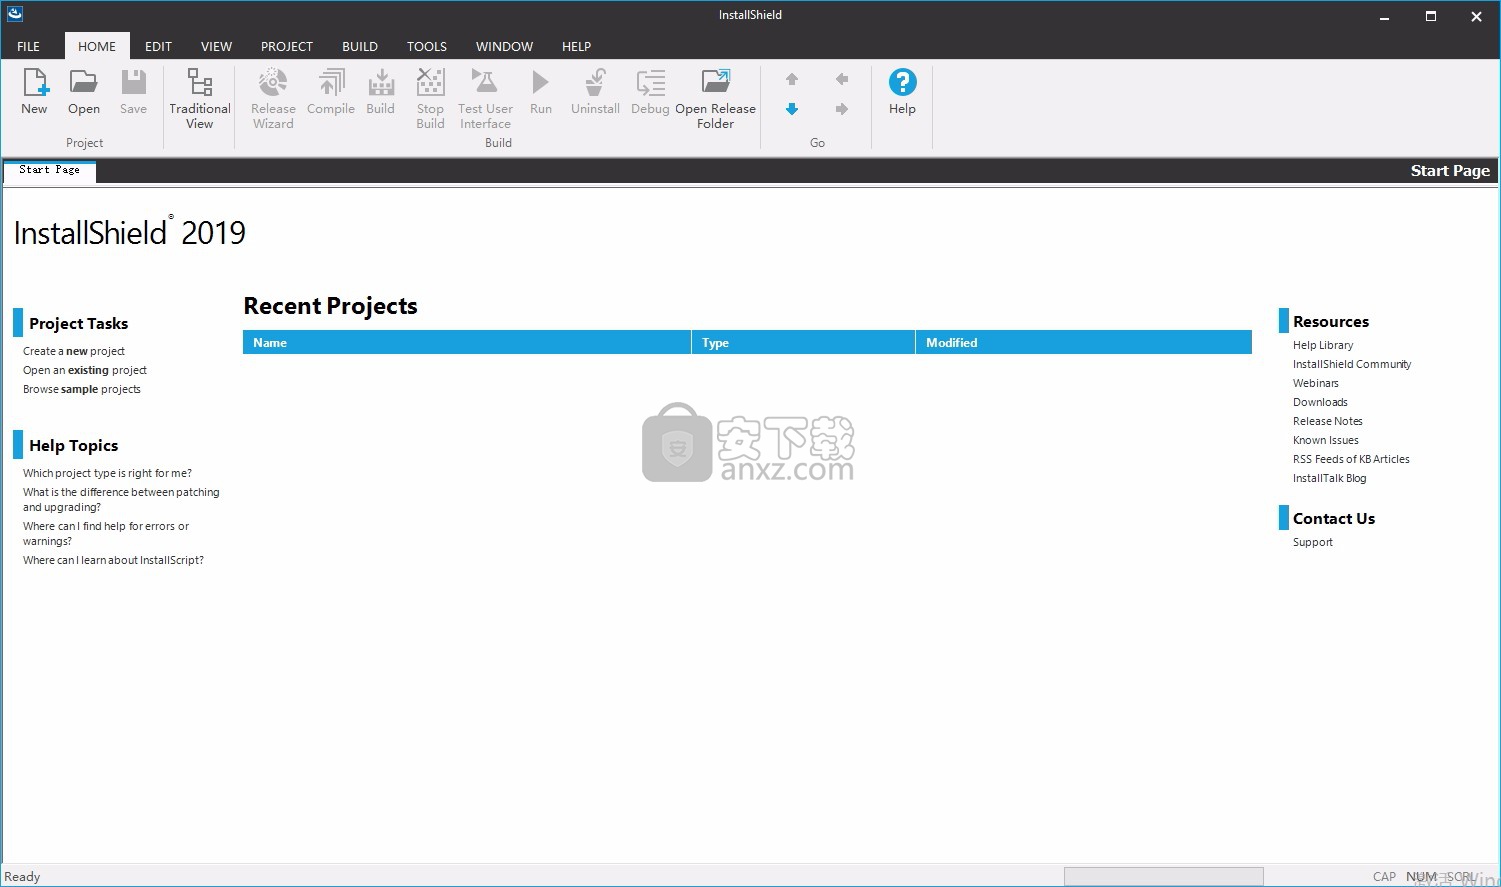Click the Support link under Contact Us
This screenshot has width=1501, height=887.
(x=1313, y=542)
